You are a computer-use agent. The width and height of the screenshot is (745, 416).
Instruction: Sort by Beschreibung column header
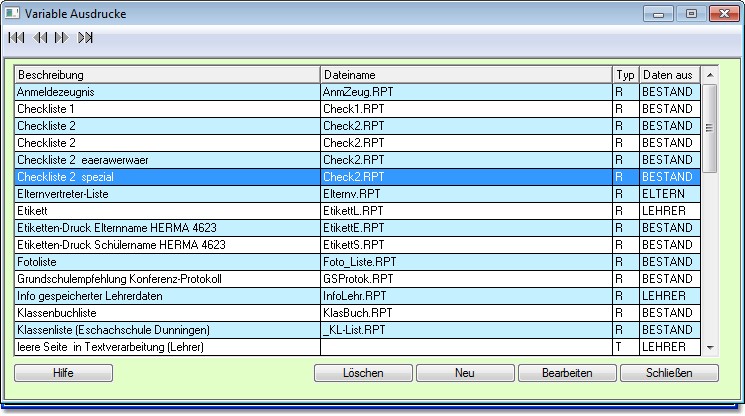click(x=167, y=75)
